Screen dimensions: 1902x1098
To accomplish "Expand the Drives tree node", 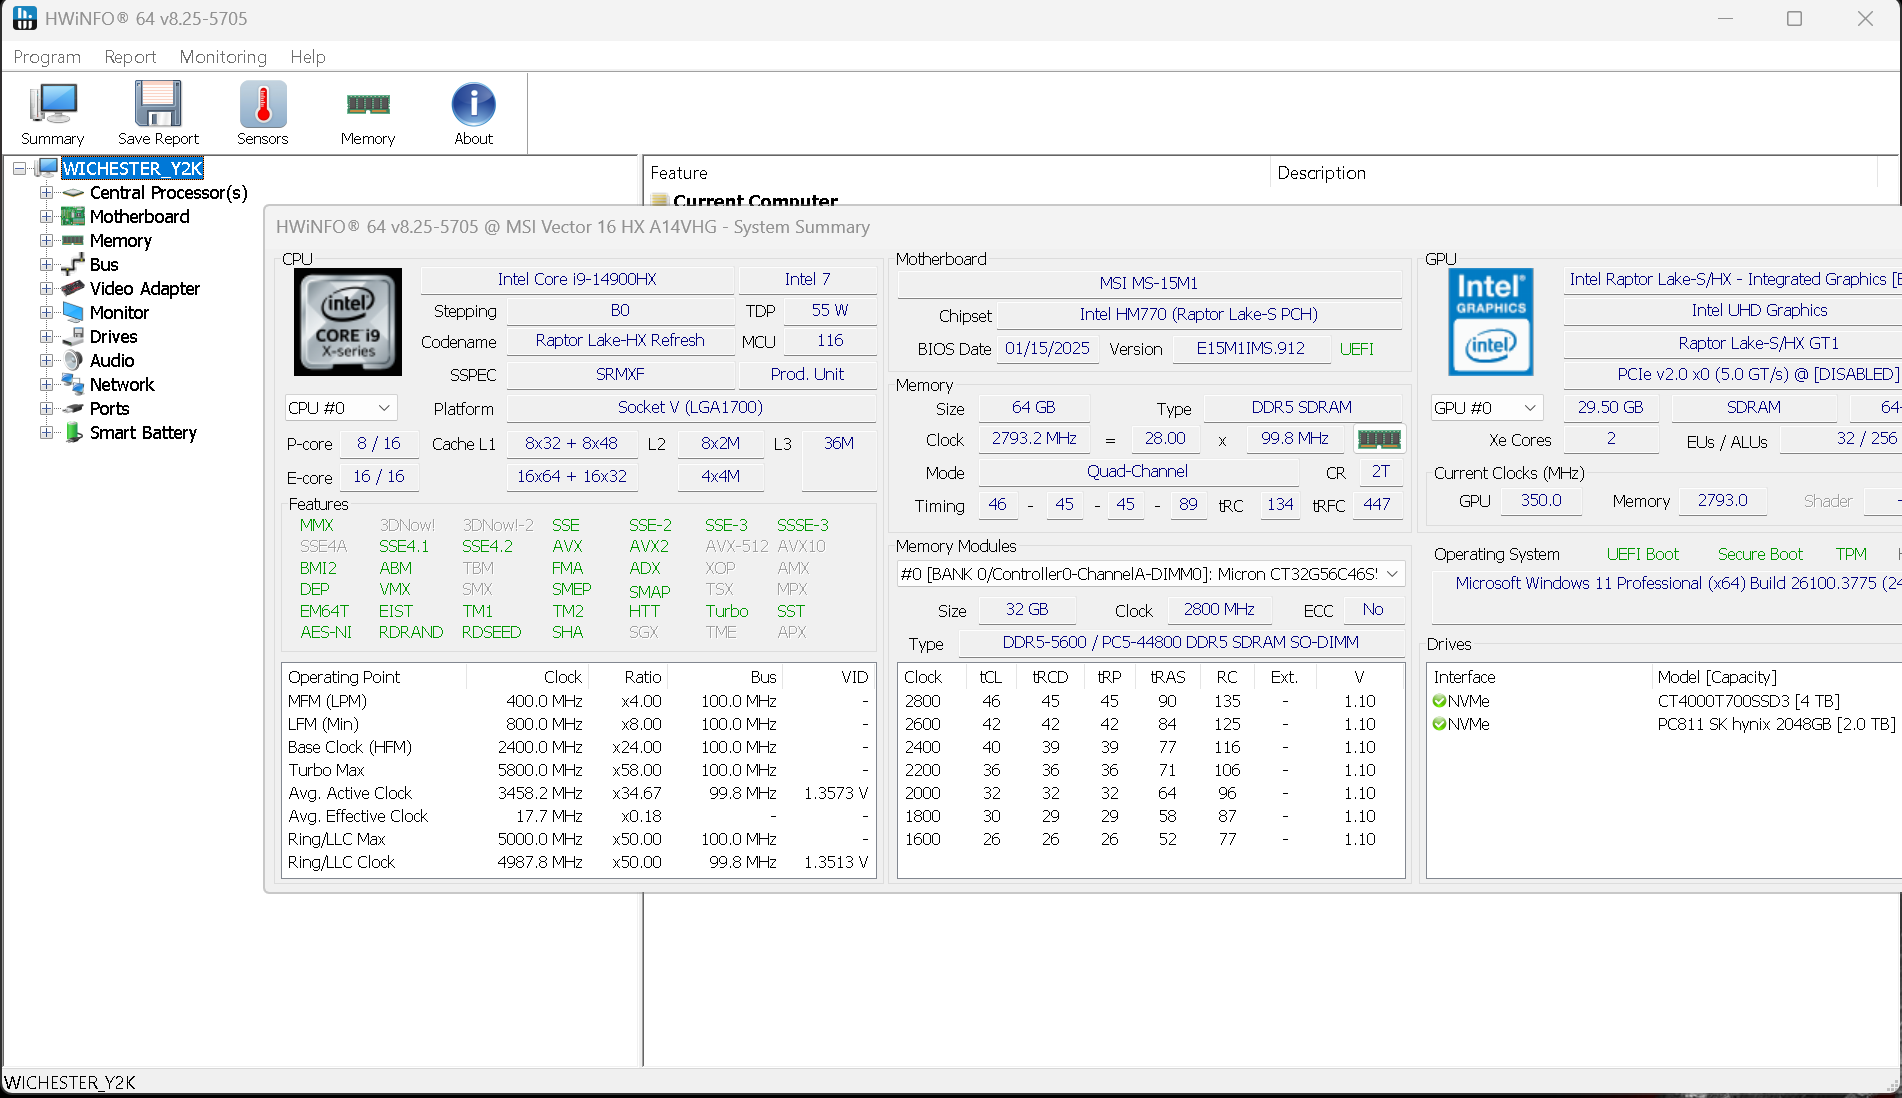I will (x=46, y=336).
